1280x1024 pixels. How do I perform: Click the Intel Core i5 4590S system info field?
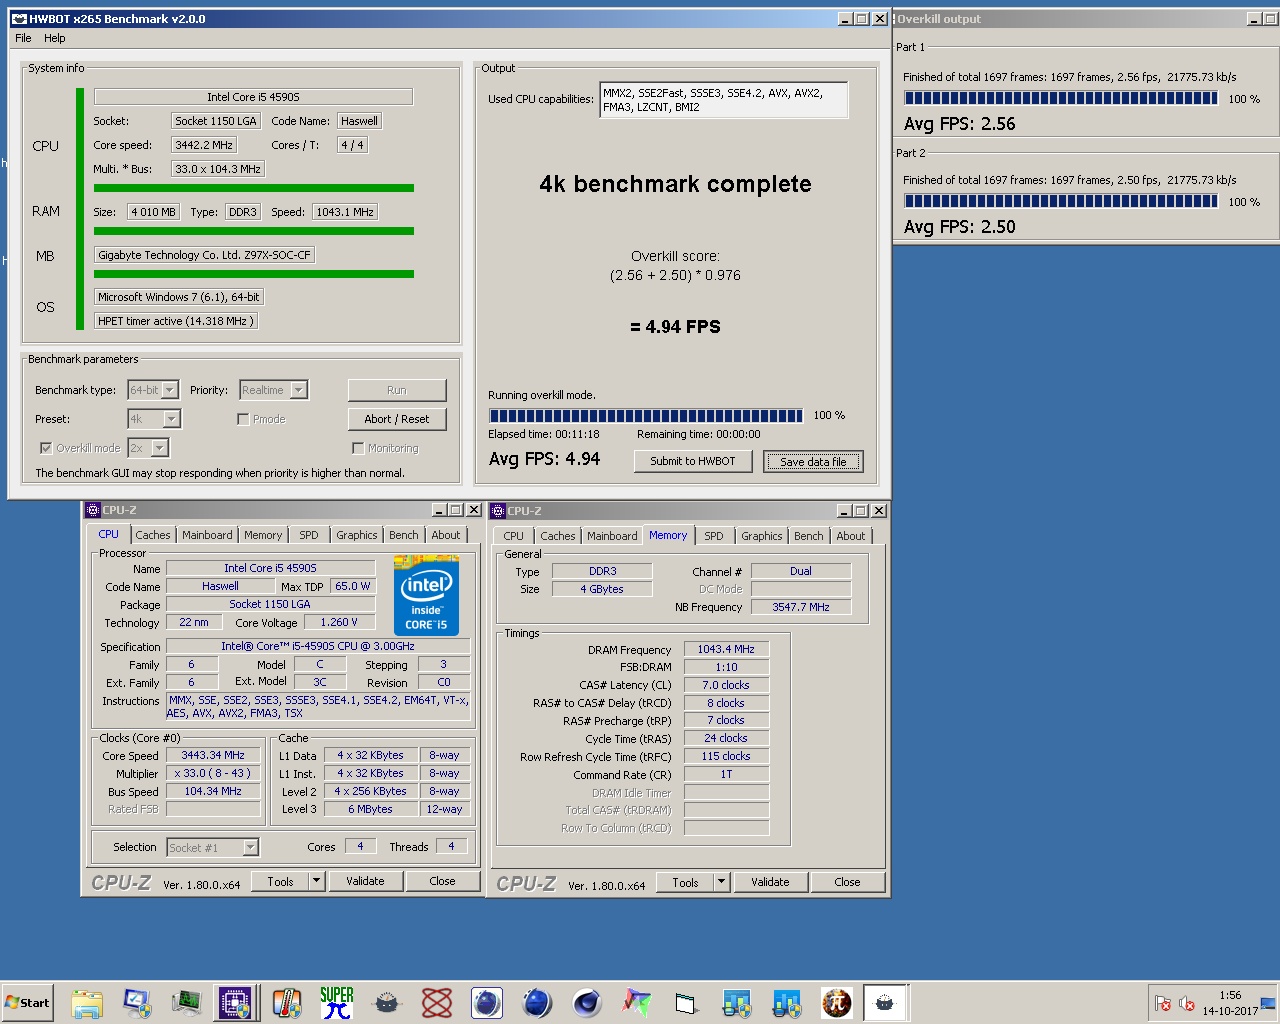253,97
